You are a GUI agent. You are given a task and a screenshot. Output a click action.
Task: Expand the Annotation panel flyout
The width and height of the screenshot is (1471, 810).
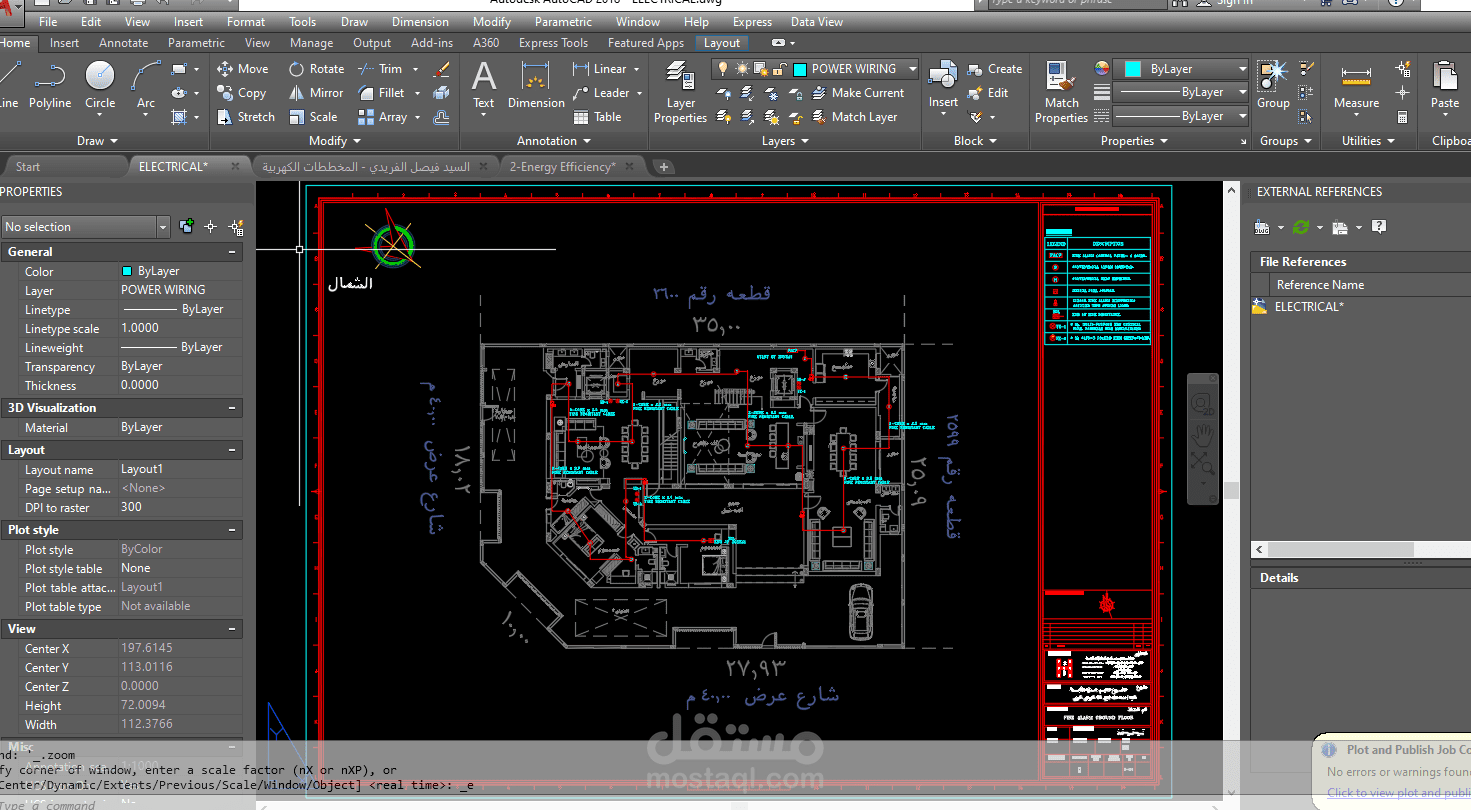[x=554, y=141]
